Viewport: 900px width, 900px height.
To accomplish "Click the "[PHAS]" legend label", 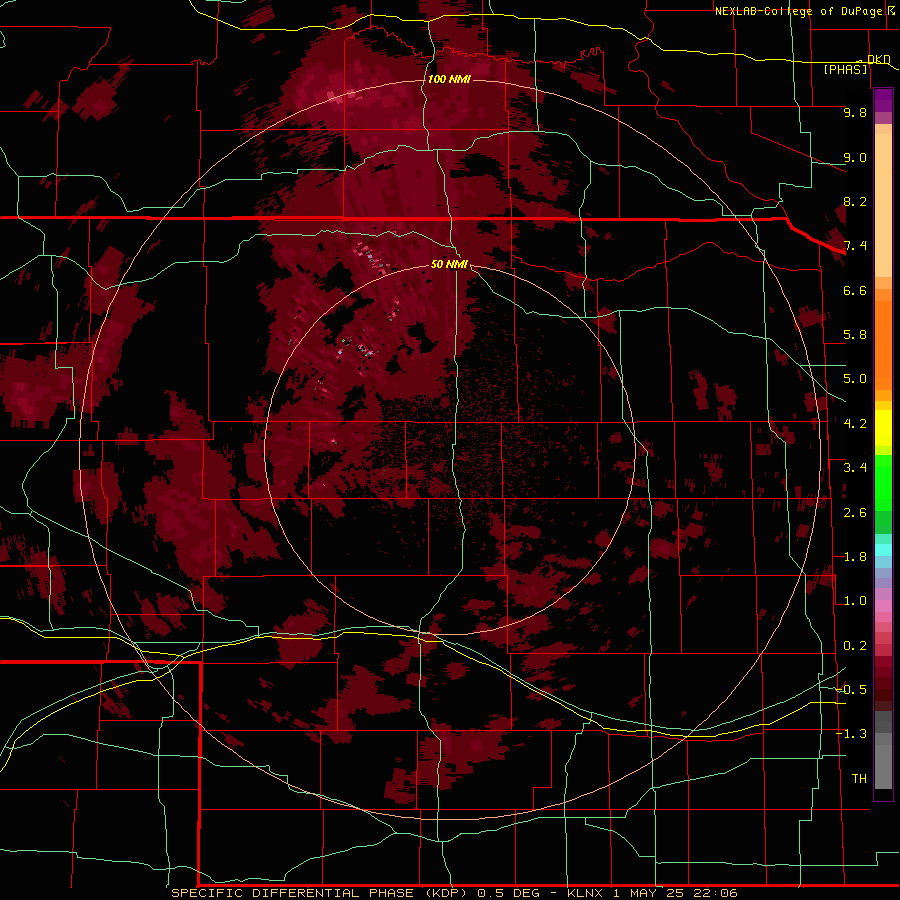I will tap(845, 69).
